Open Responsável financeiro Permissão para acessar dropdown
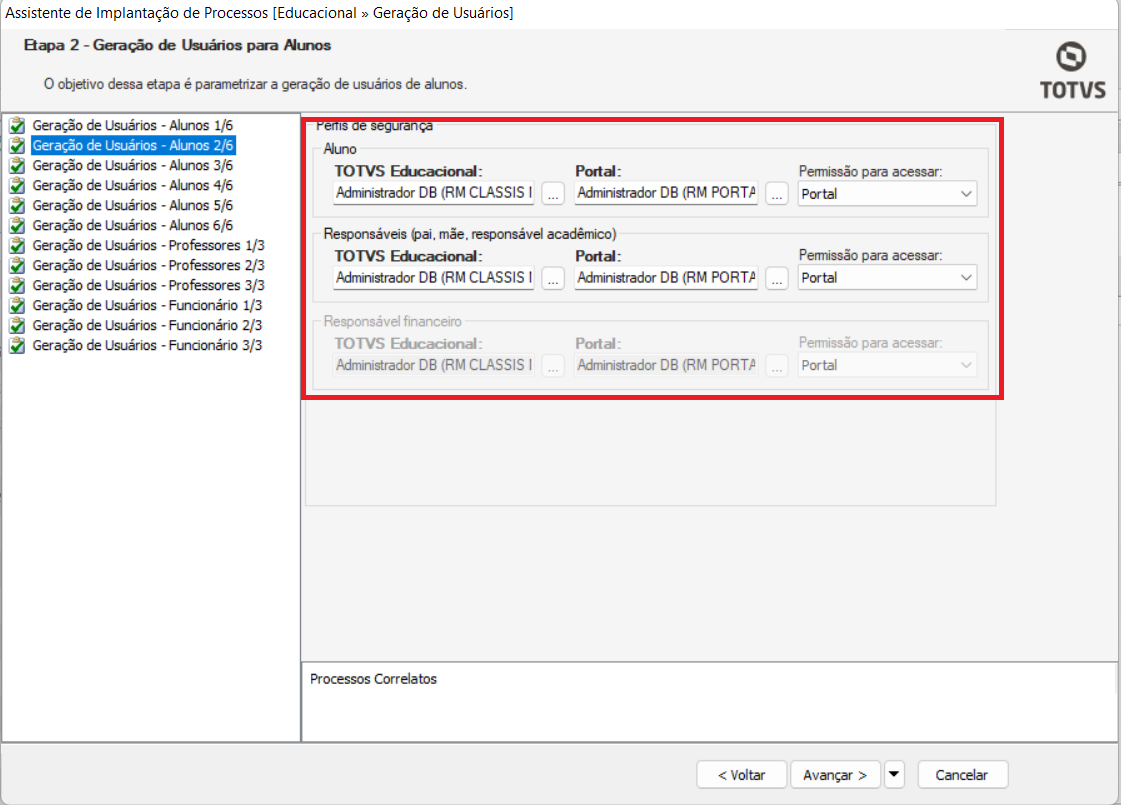The width and height of the screenshot is (1121, 805). 887,365
